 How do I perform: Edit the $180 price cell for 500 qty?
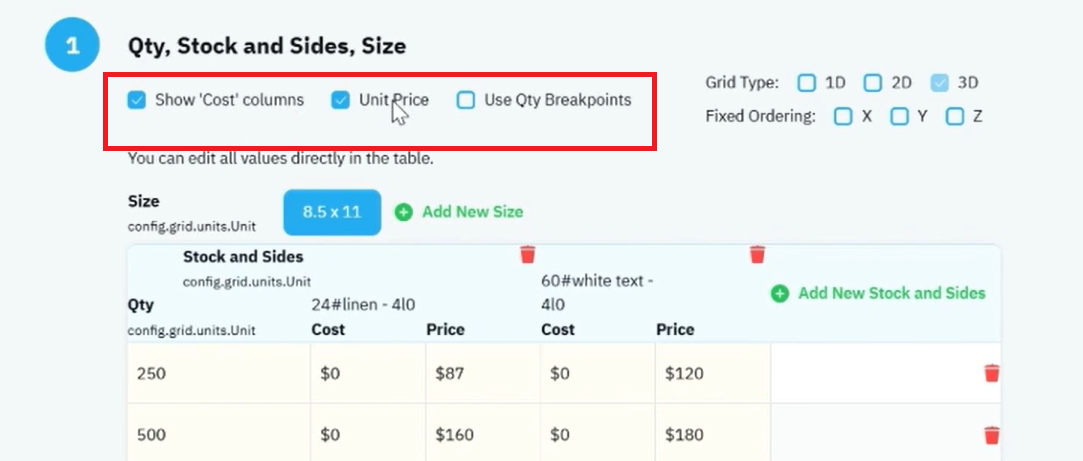coord(713,435)
